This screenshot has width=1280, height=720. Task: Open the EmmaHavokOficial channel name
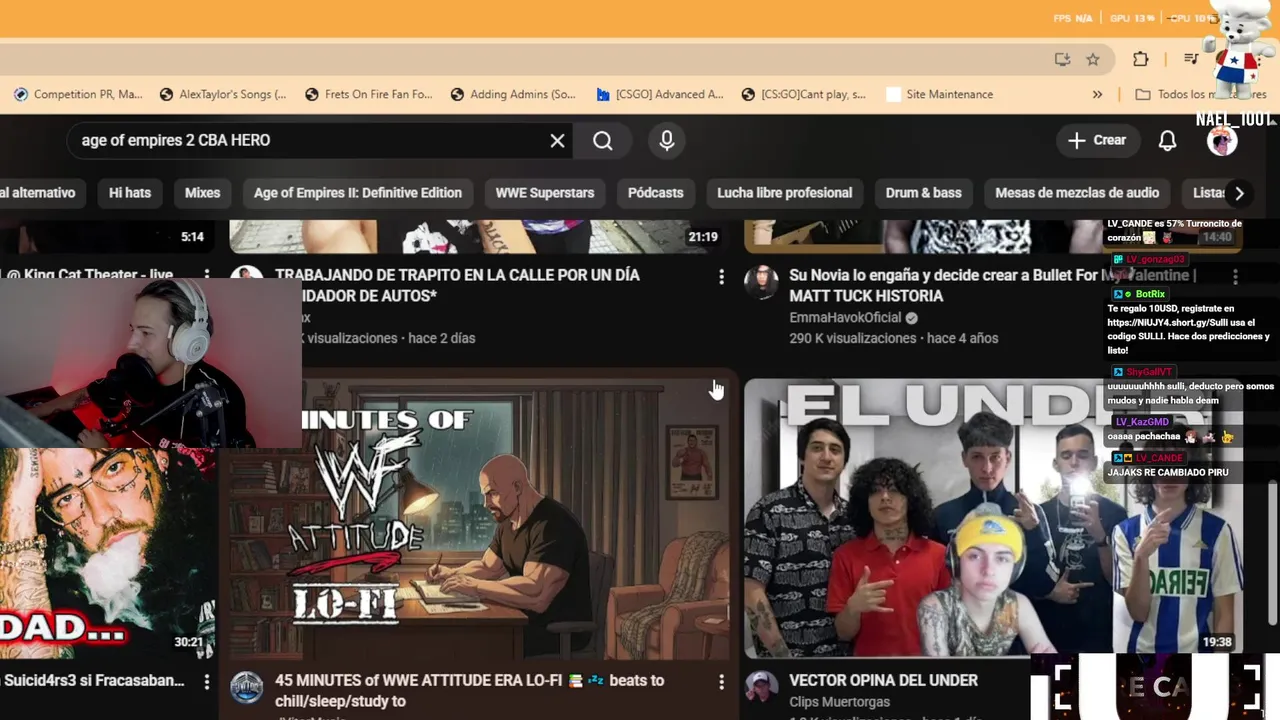coord(845,318)
